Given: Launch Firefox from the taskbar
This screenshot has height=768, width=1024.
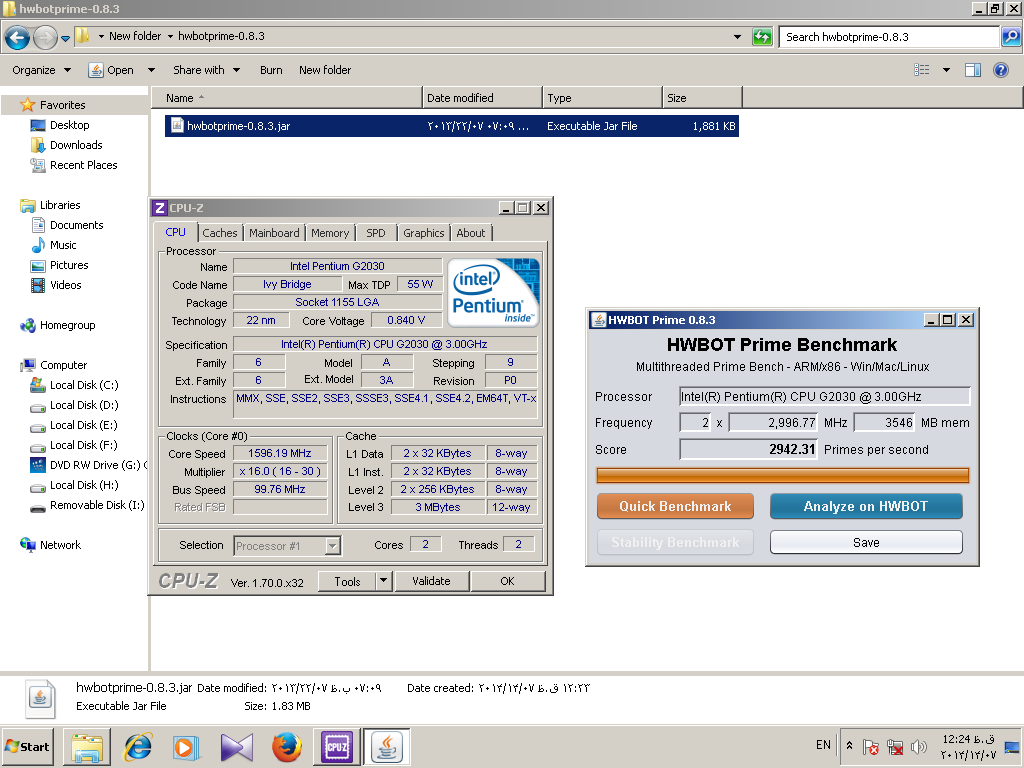Looking at the screenshot, I should [287, 747].
